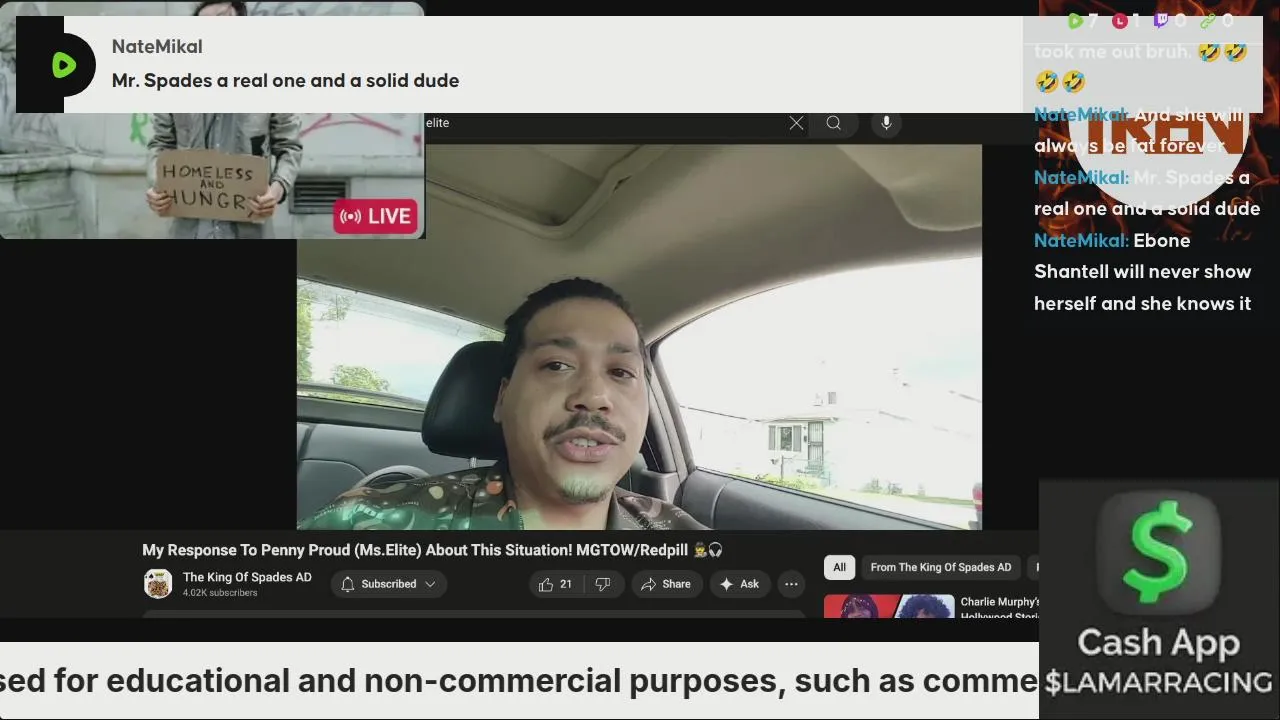1280x720 pixels.
Task: Click the Share button
Action: tap(665, 584)
